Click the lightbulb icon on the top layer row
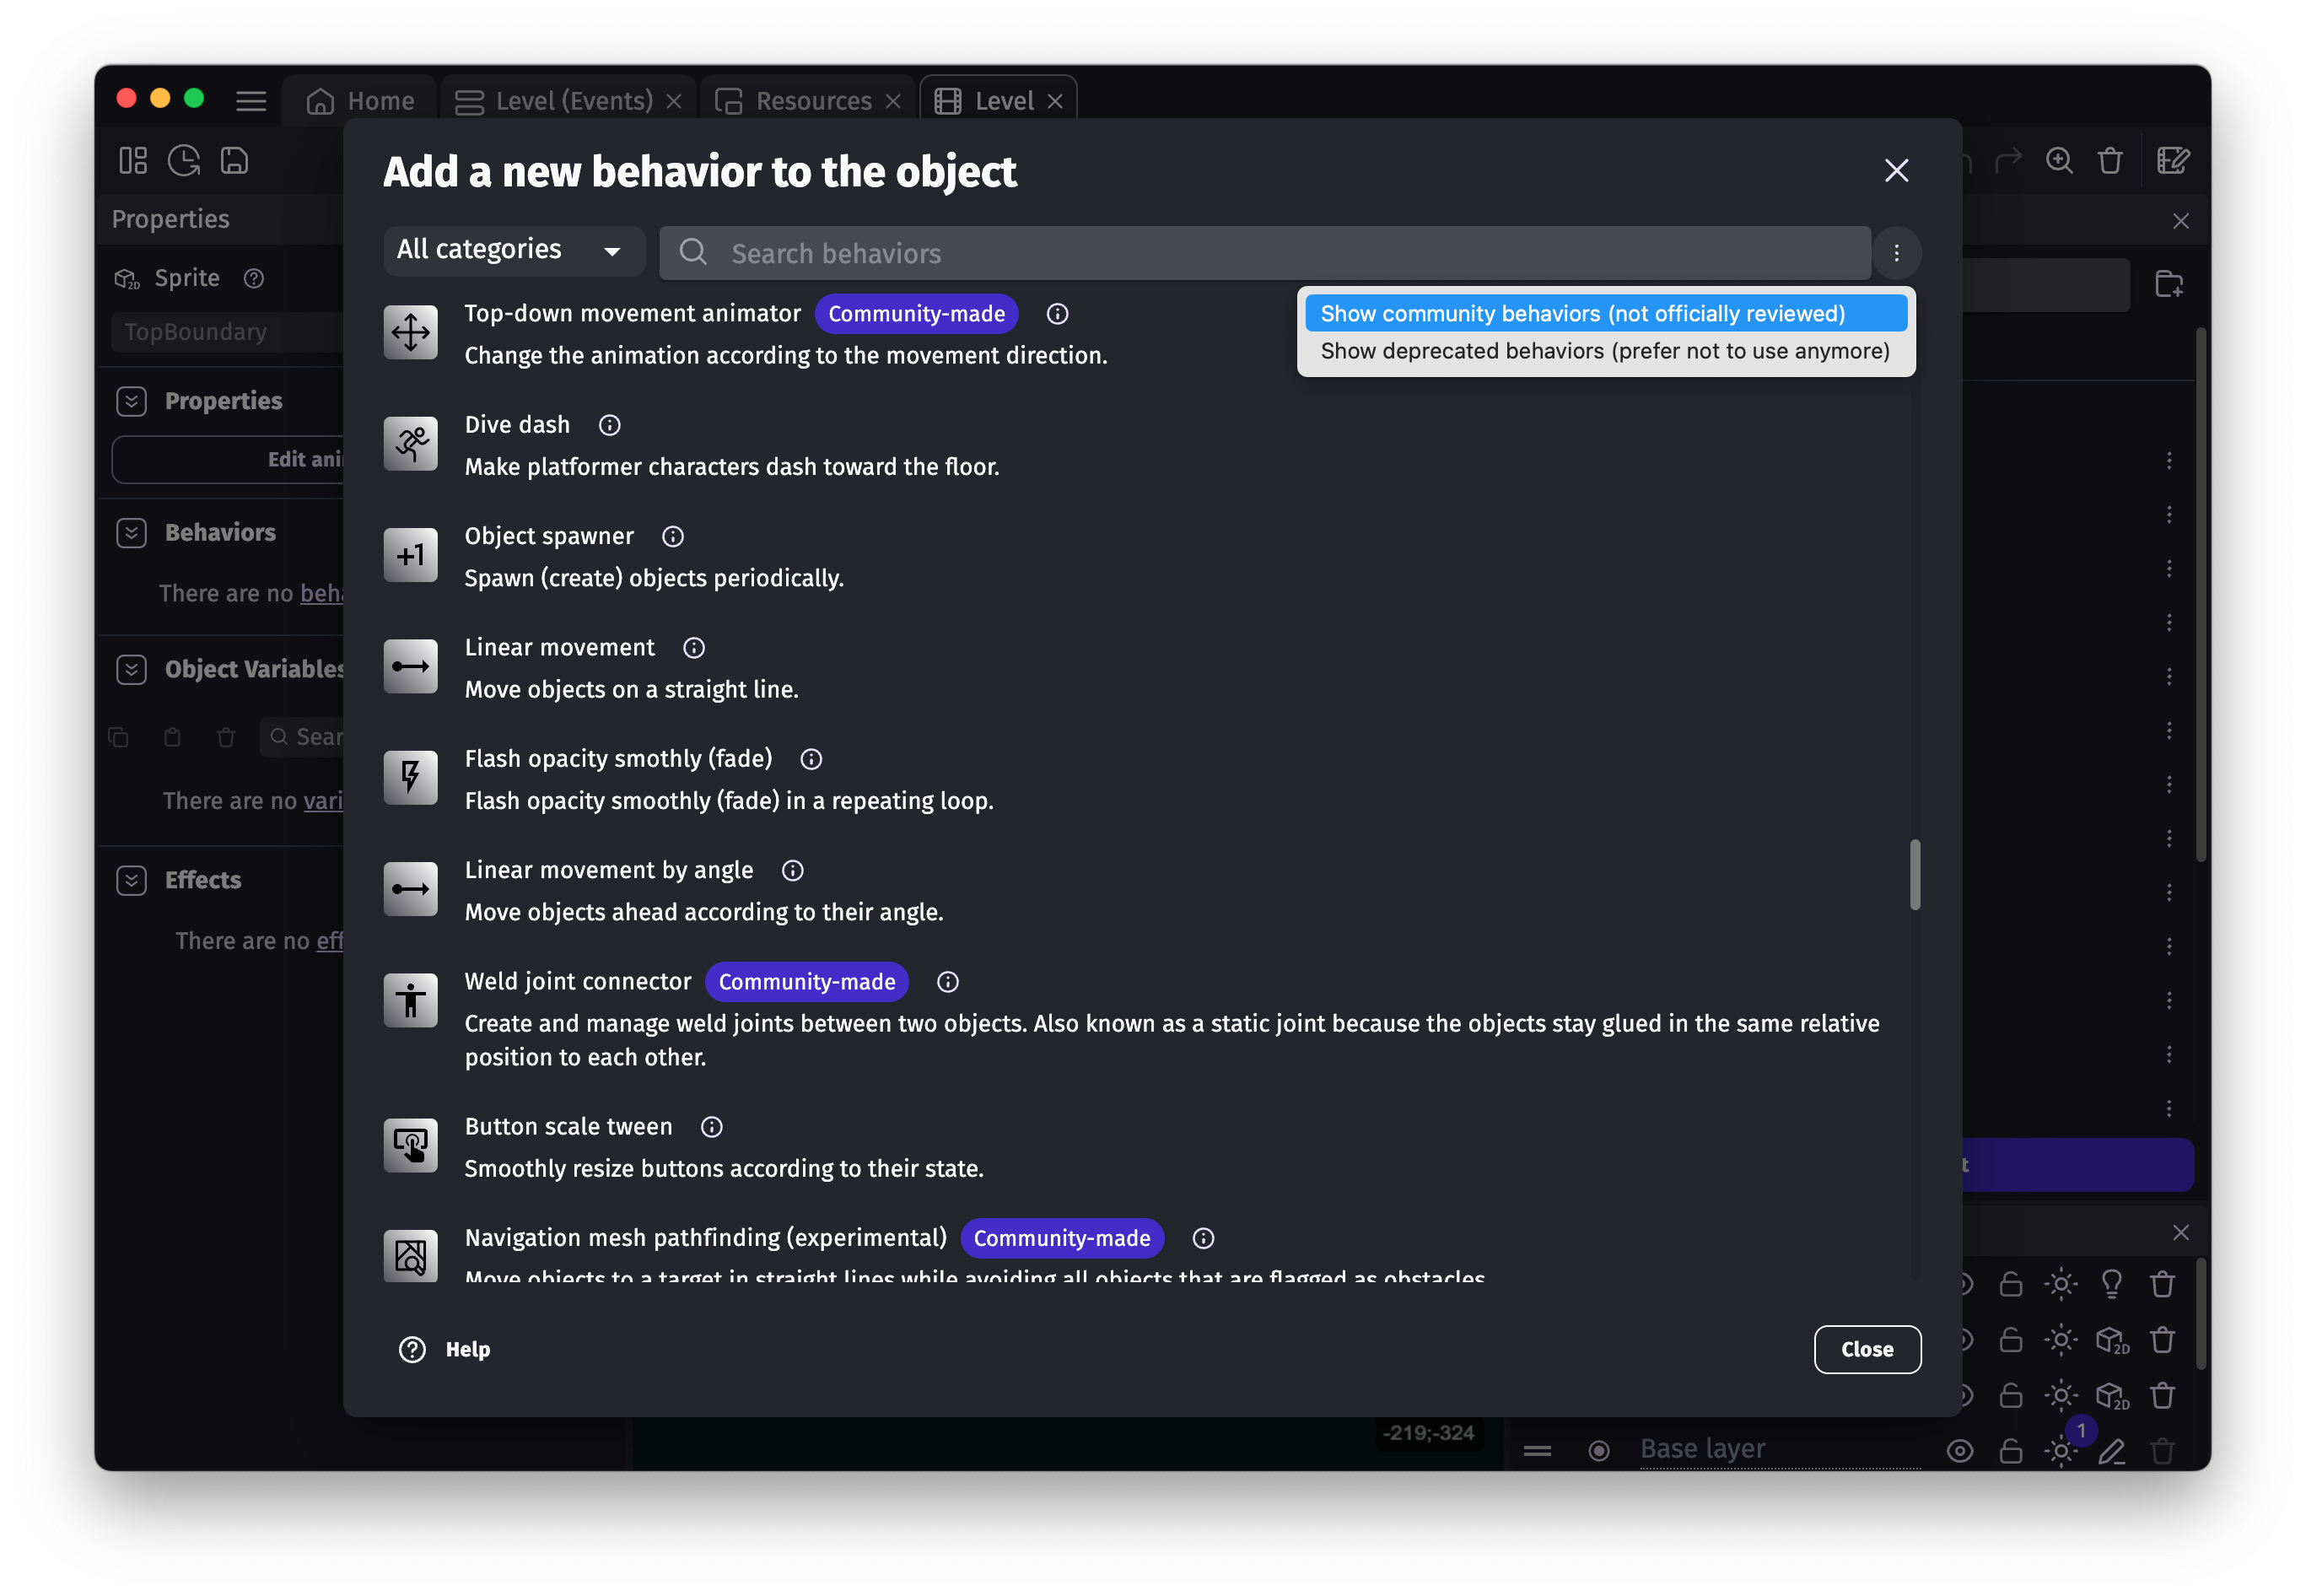Viewport: 2306px width, 1596px height. [x=2113, y=1284]
